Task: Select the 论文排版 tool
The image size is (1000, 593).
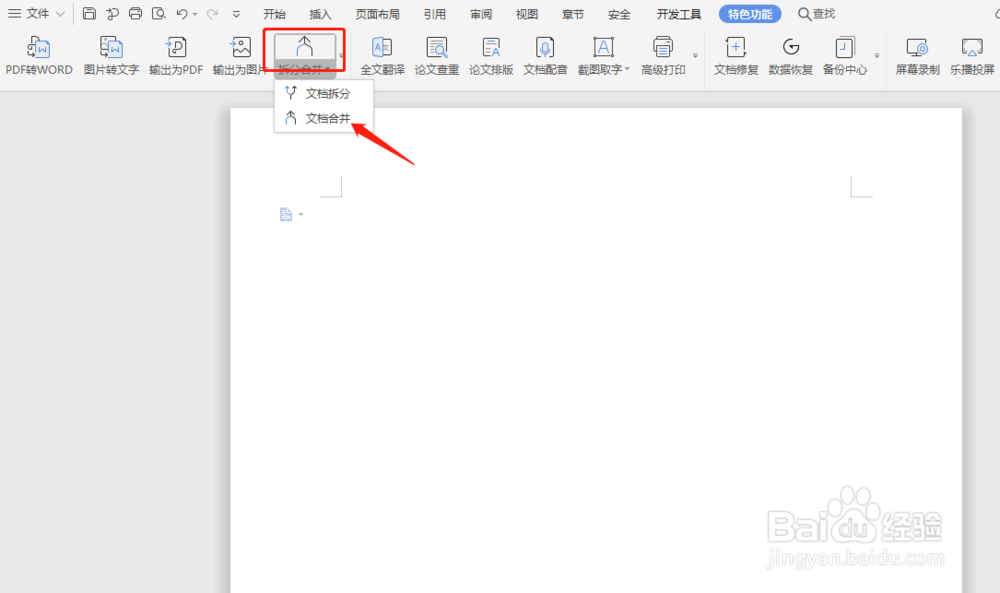Action: tap(491, 55)
